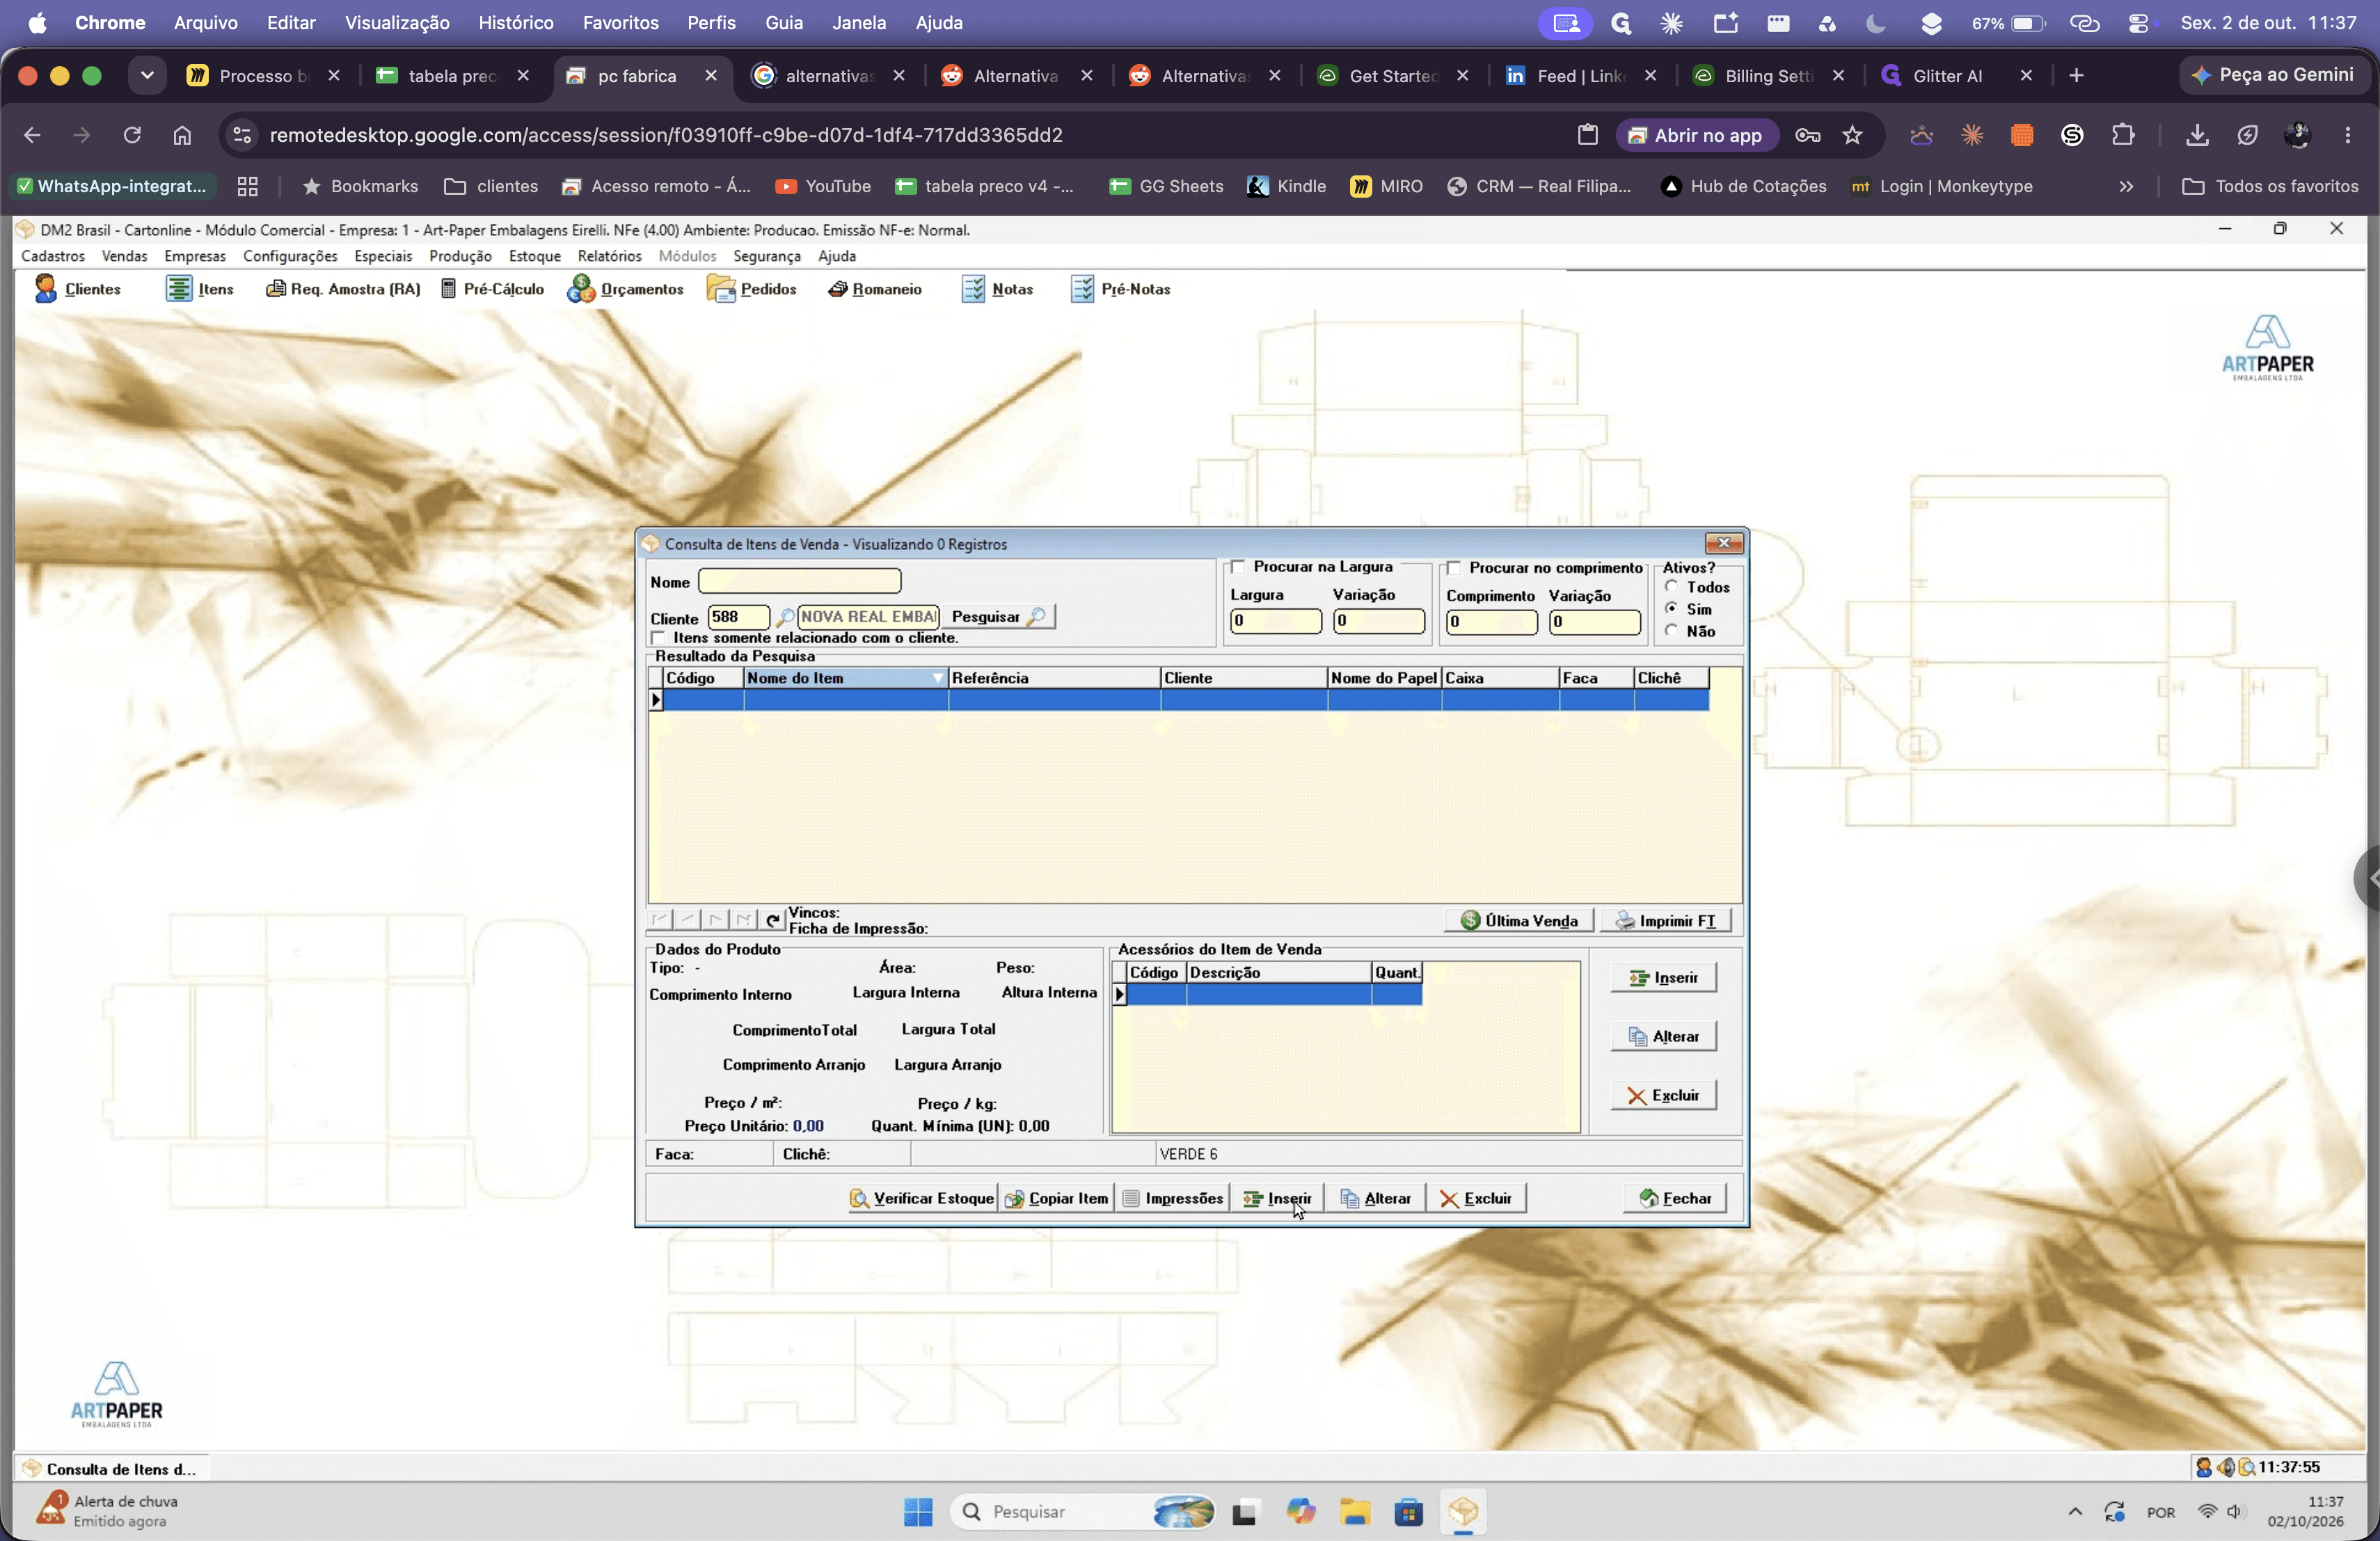Enable Procurar na Largura checkbox

[1238, 567]
